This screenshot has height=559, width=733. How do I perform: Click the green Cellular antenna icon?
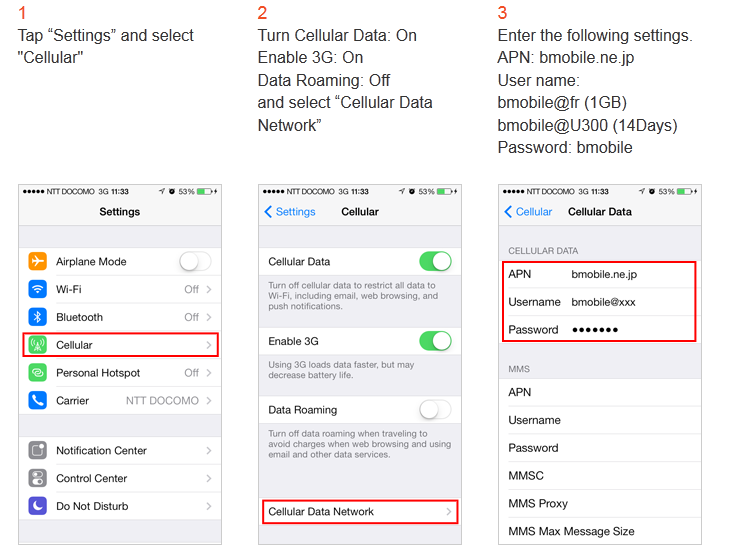click(x=38, y=345)
